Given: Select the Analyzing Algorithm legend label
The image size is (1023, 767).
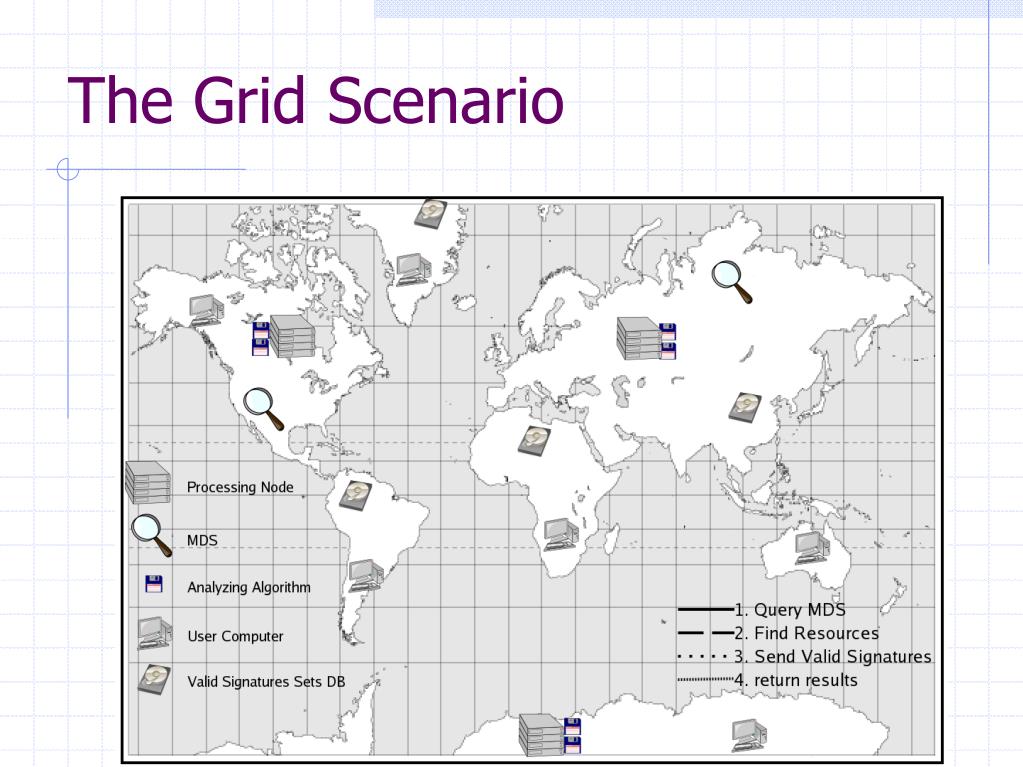Looking at the screenshot, I should pyautogui.click(x=249, y=587).
